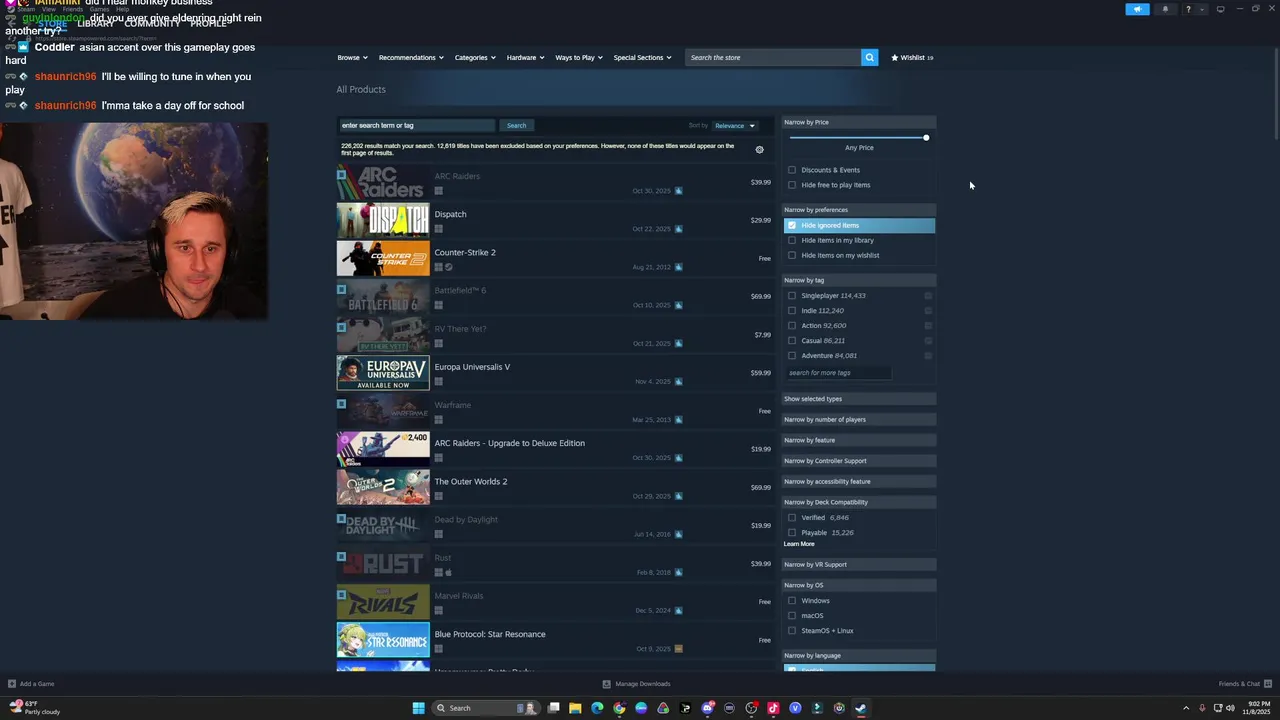Click the blue store search magnifier button
Viewport: 1280px width, 720px height.
[869, 57]
